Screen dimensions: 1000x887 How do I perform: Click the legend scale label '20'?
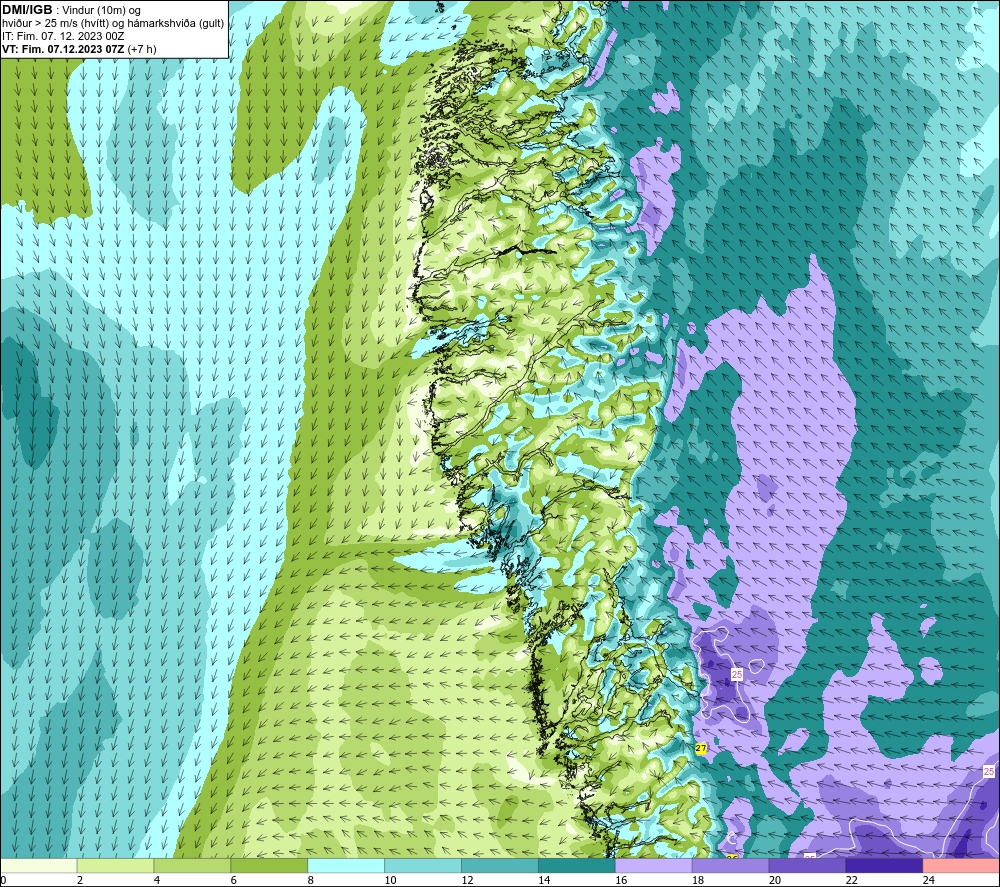click(x=775, y=881)
